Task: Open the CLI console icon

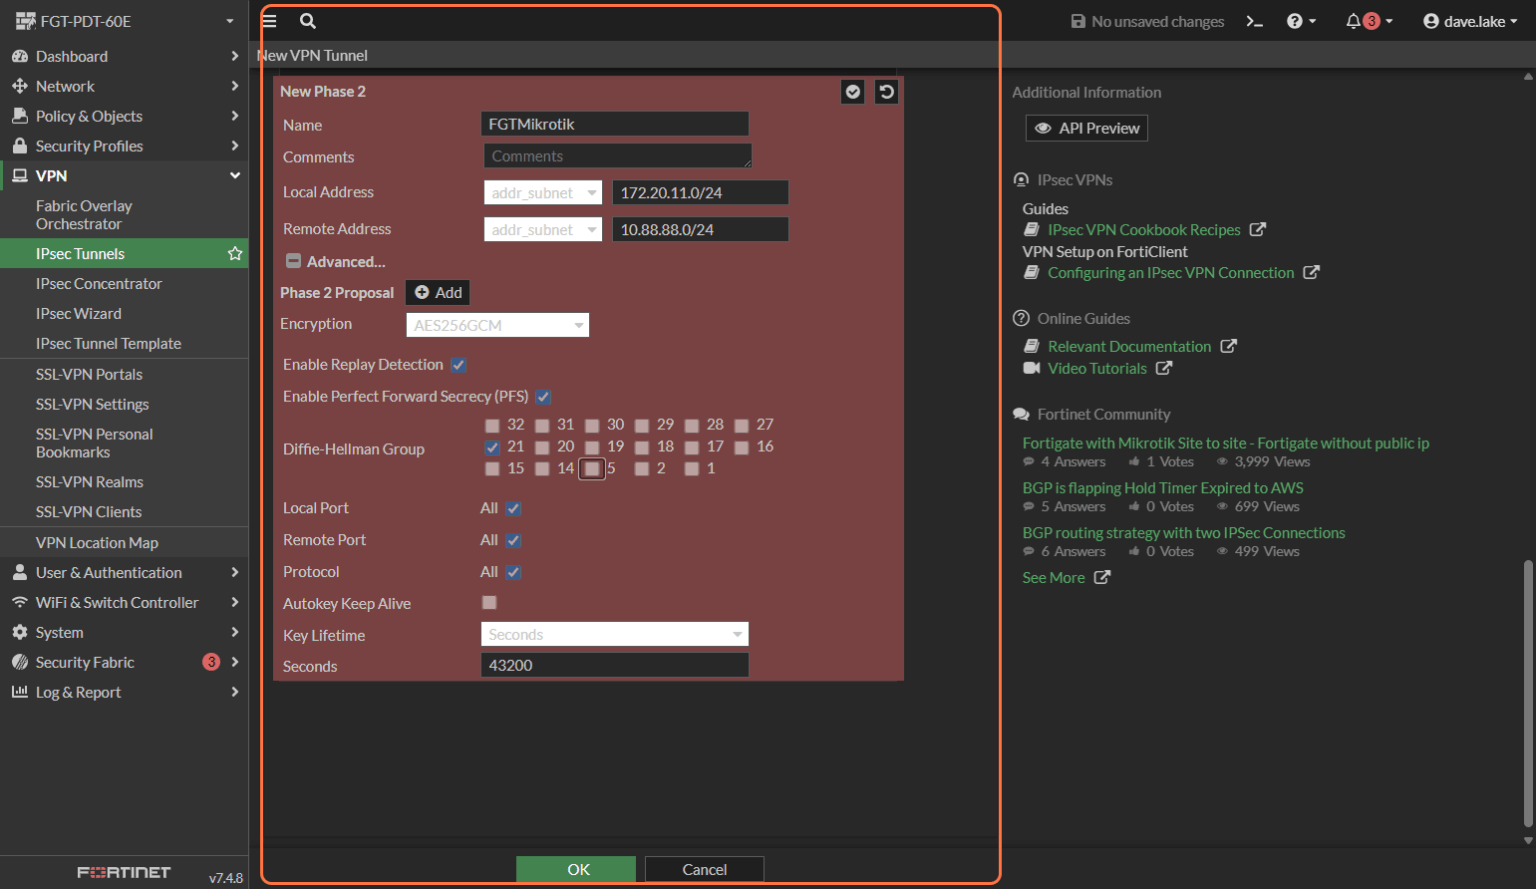Action: (1254, 20)
